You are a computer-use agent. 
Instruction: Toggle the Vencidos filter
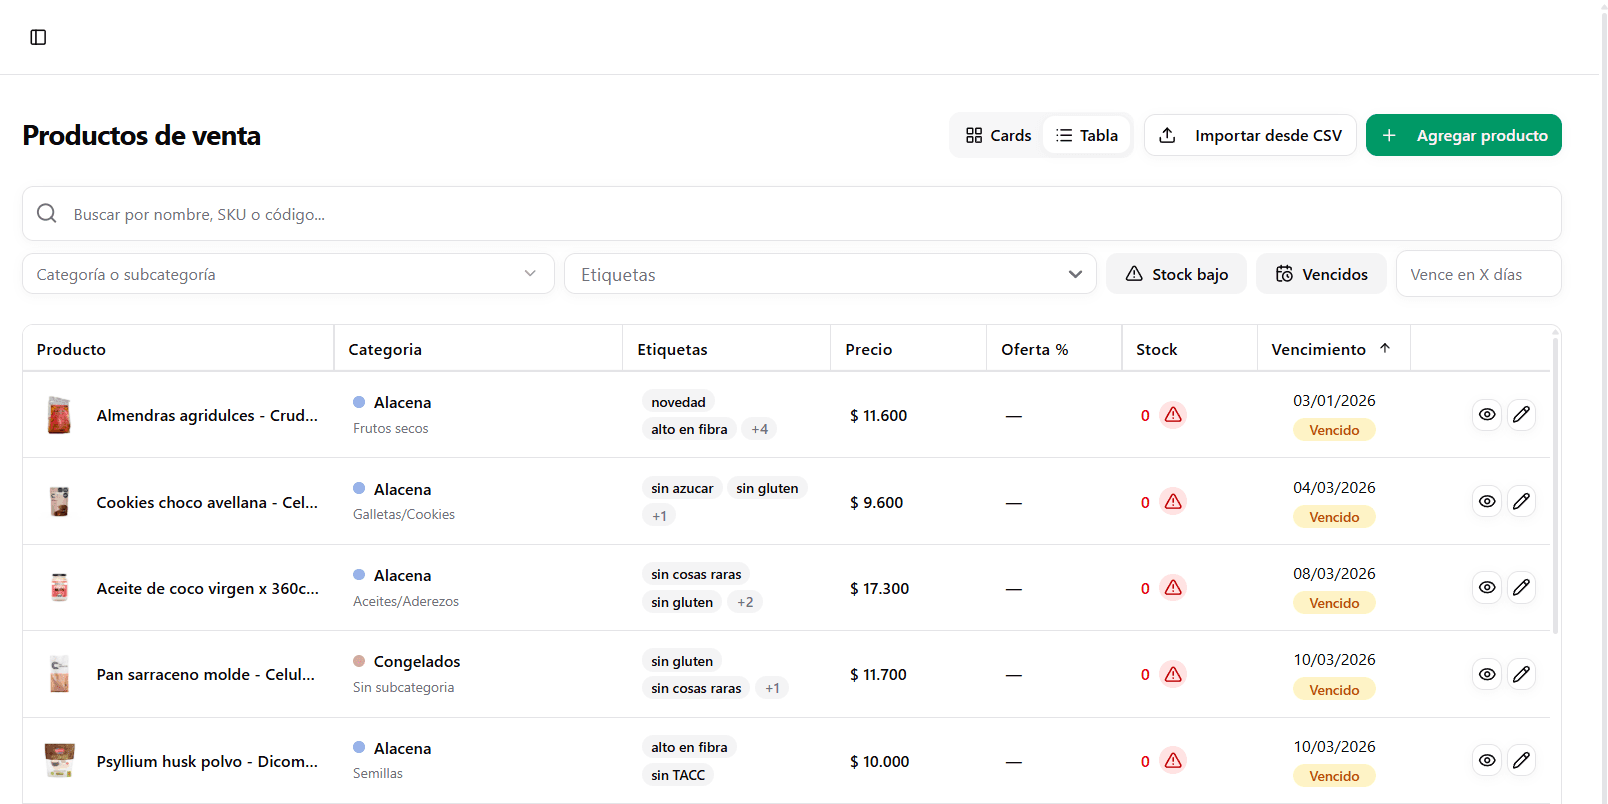1321,274
